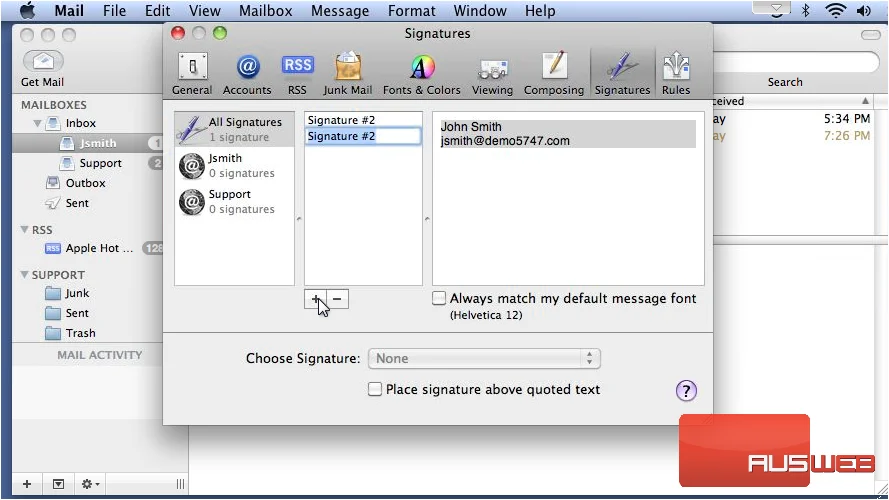The height and width of the screenshot is (500, 889).
Task: Open Fonts & Colors preferences pane
Action: pyautogui.click(x=422, y=74)
